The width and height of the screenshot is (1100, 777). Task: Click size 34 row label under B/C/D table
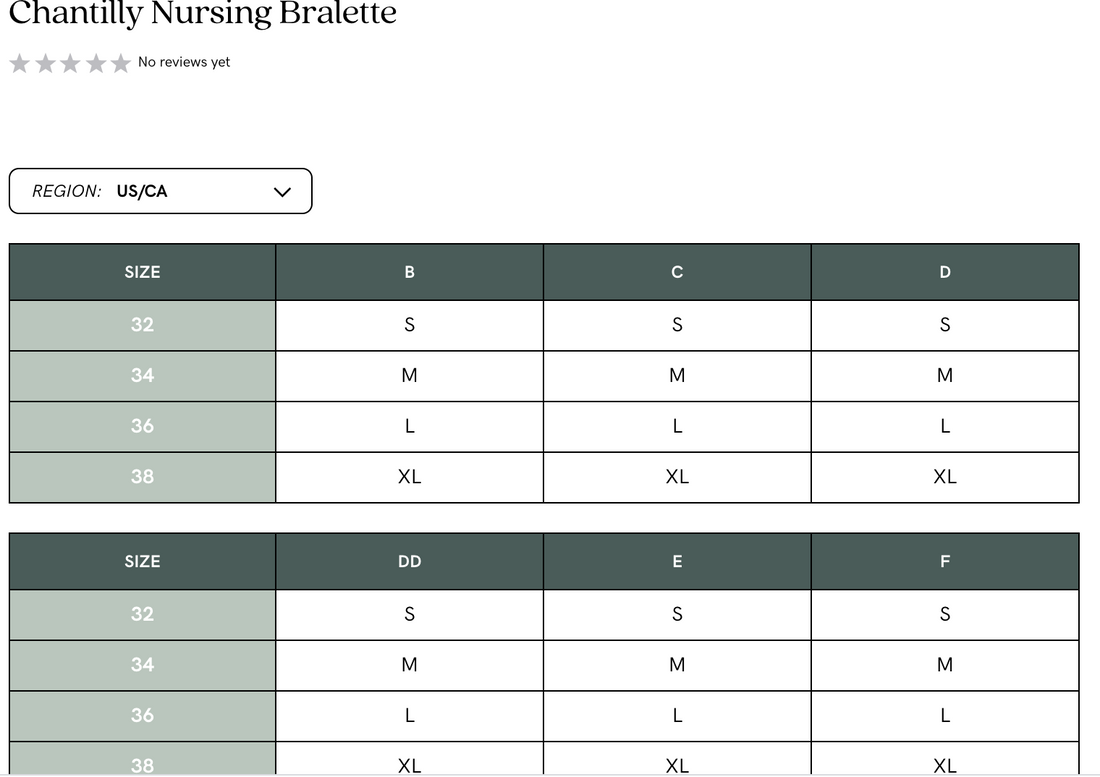coord(142,375)
